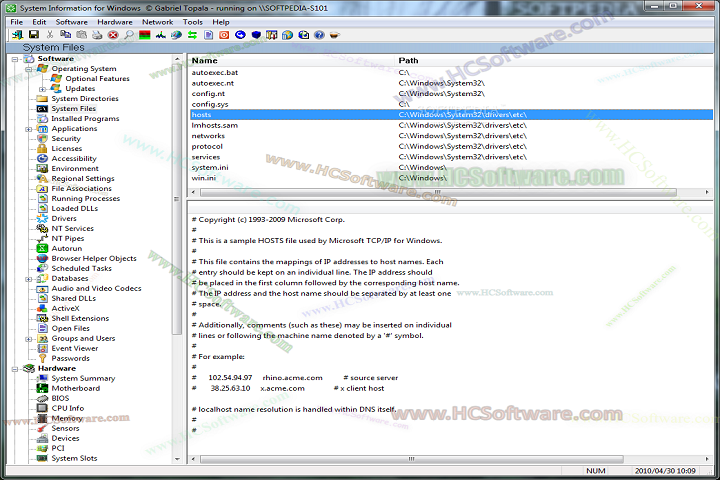This screenshot has height=480, width=720.
Task: Click the line graph toolbar icon
Action: (161, 35)
